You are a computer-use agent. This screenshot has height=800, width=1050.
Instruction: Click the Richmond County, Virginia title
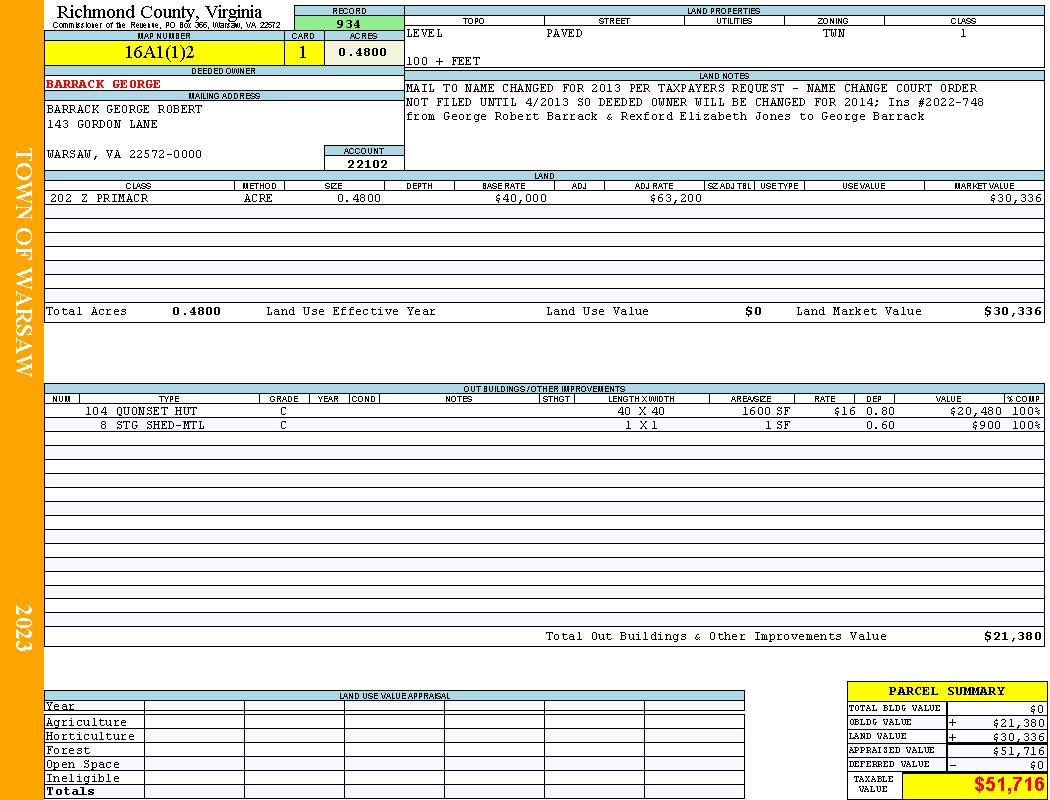pos(159,12)
